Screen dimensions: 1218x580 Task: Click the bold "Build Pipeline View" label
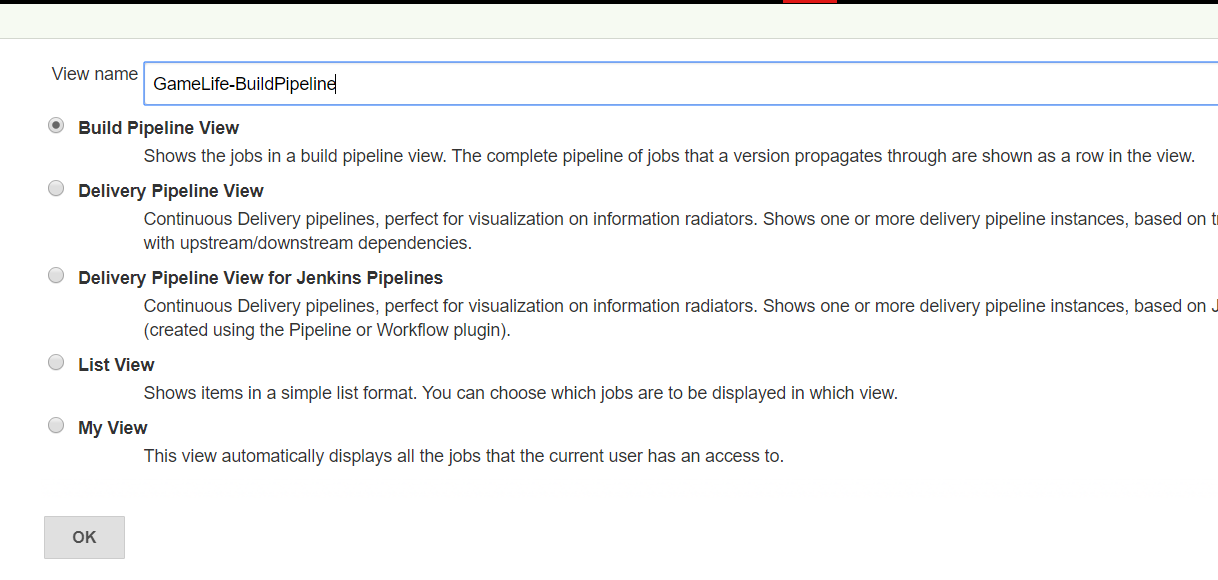click(158, 128)
